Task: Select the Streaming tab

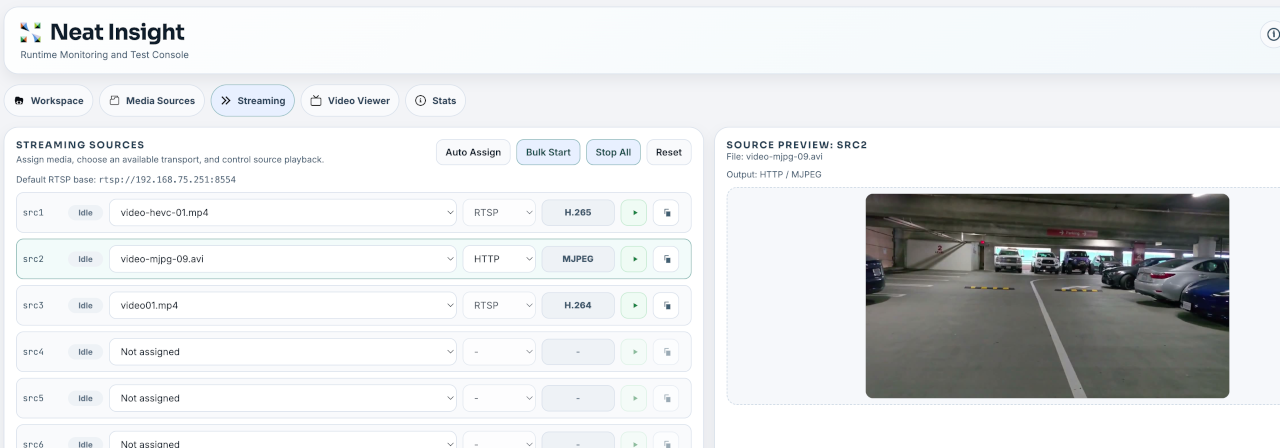Action: coord(253,101)
